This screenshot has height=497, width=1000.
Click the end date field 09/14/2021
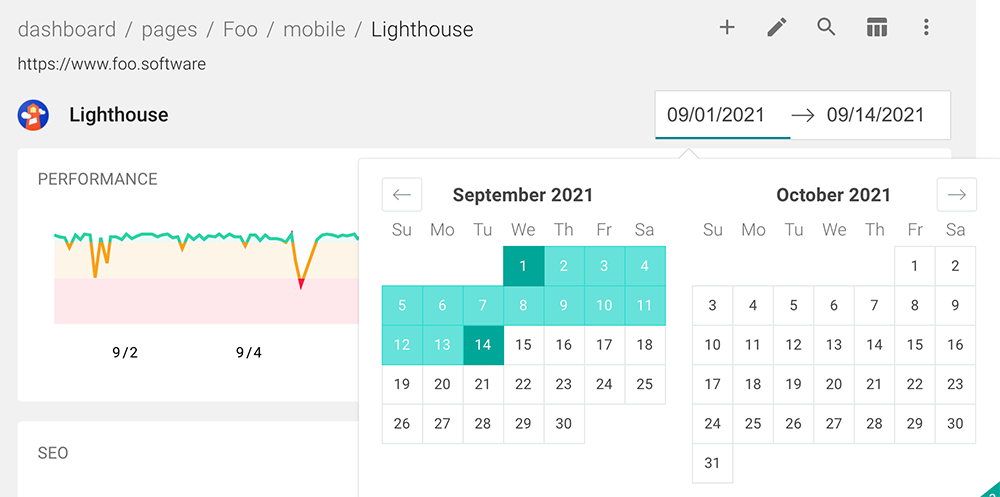[x=875, y=115]
